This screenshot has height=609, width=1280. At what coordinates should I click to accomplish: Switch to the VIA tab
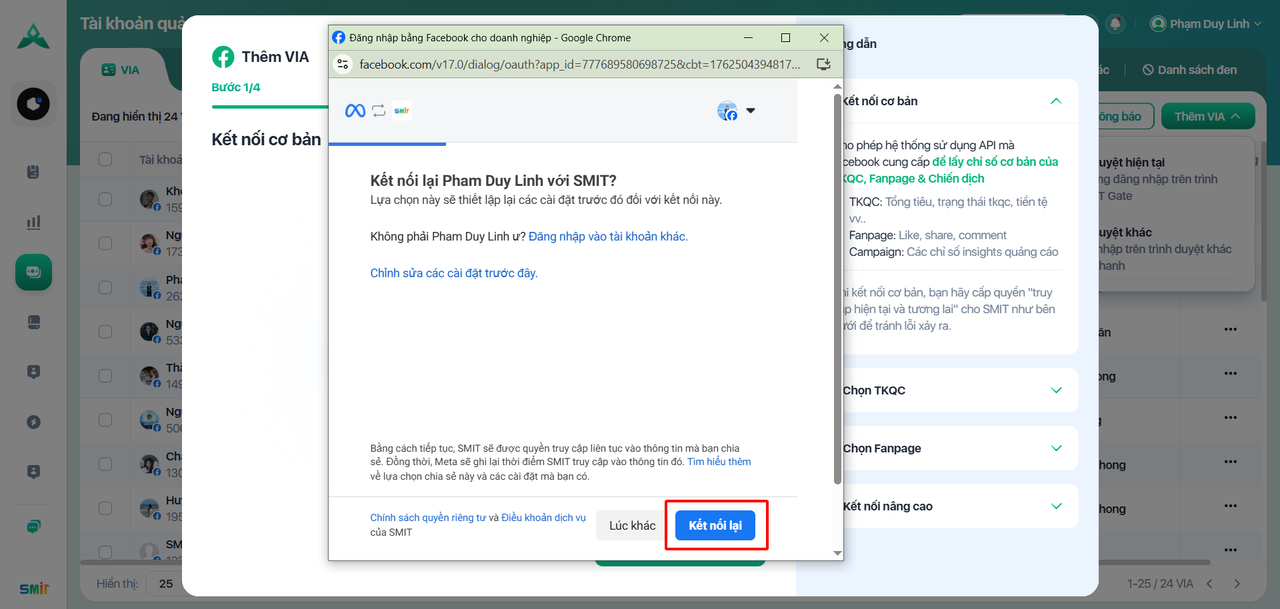click(120, 70)
